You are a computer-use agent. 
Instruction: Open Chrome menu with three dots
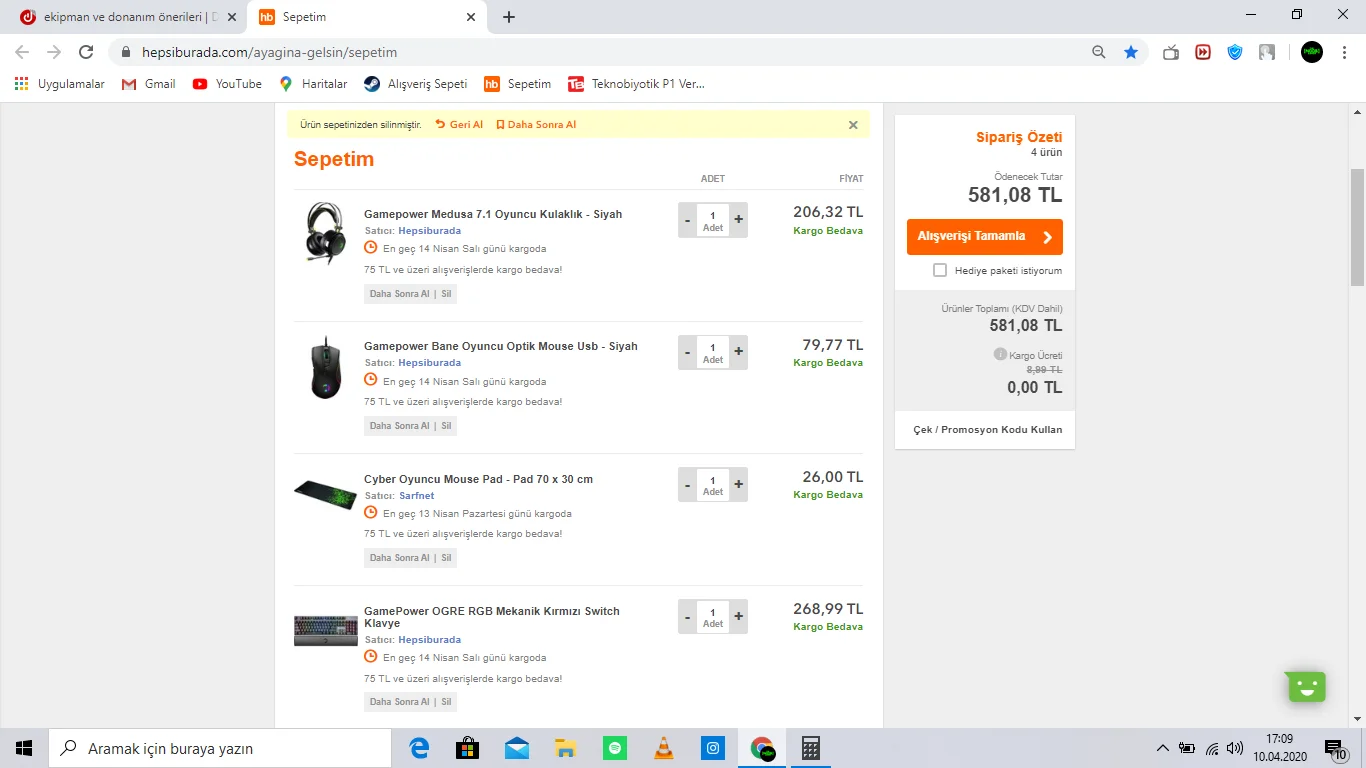1344,52
